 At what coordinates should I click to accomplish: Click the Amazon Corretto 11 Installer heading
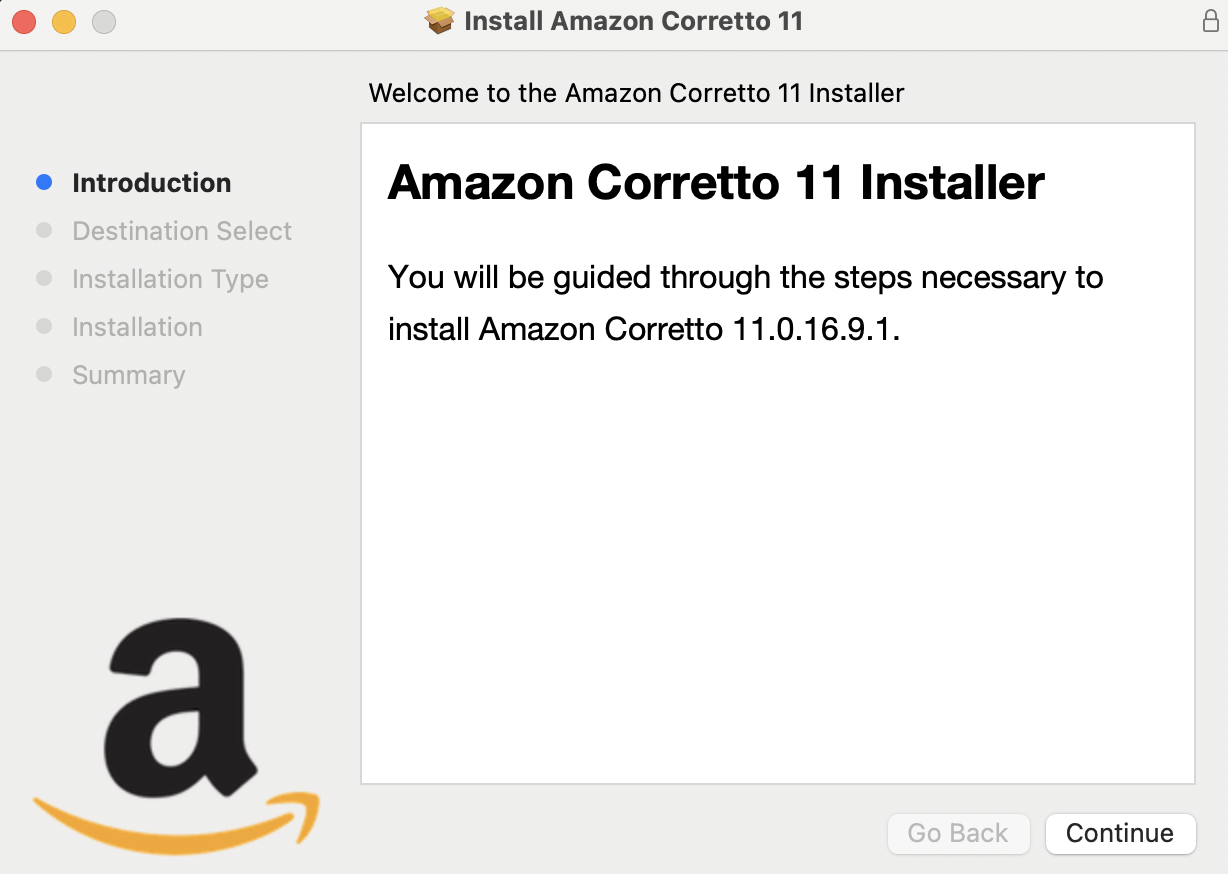[716, 183]
